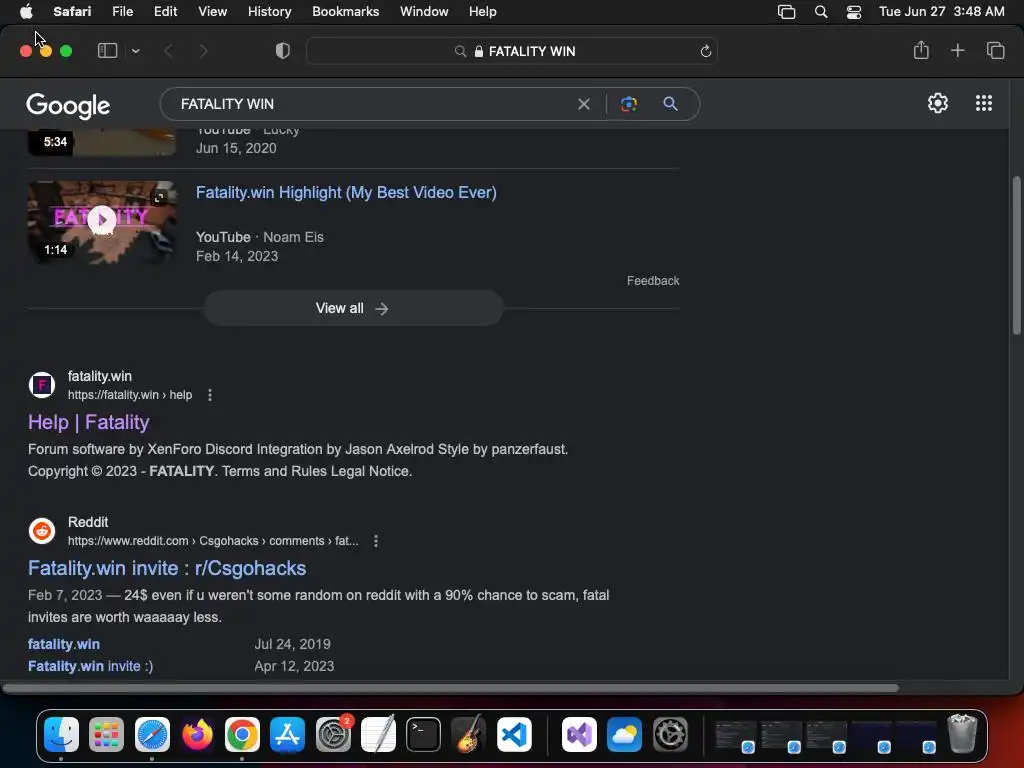Open App Store from the Dock
The width and height of the screenshot is (1024, 768).
(x=287, y=735)
